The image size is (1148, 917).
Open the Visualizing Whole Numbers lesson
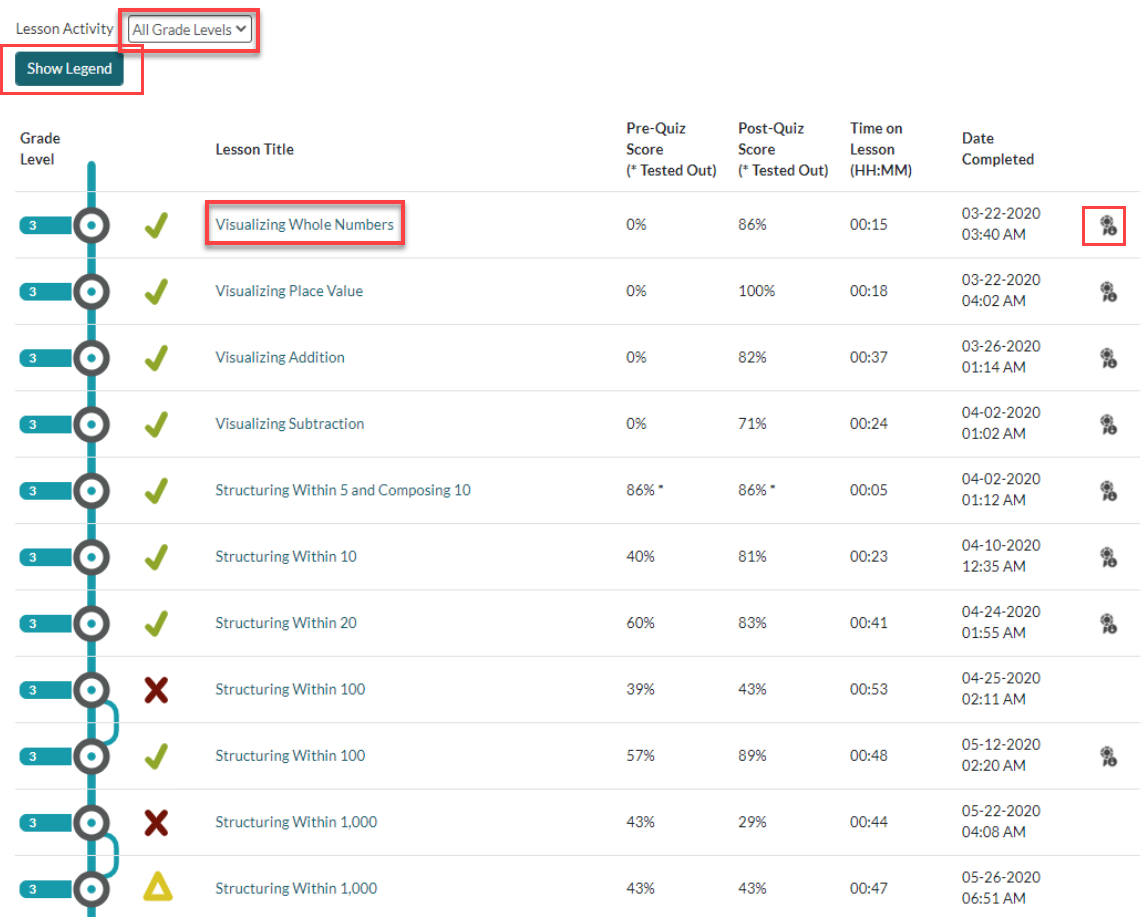(305, 224)
